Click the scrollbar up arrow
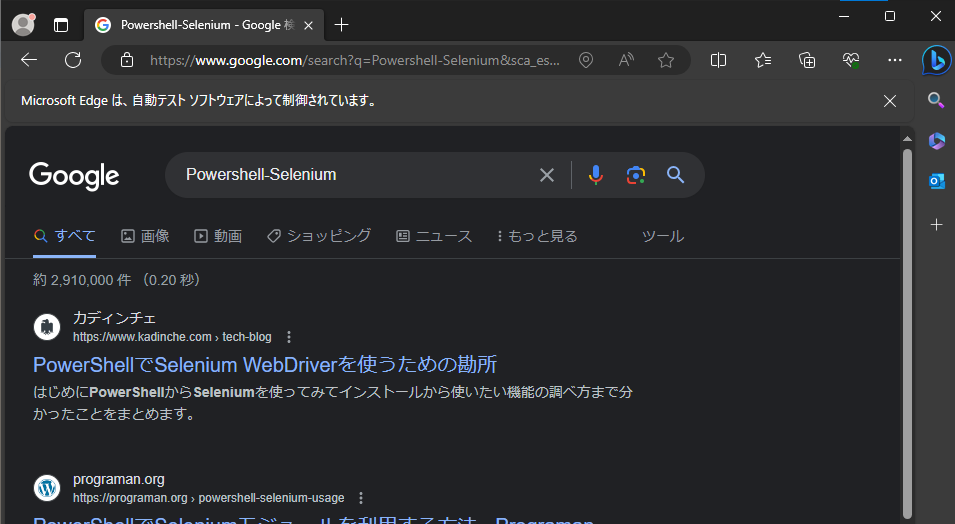The height and width of the screenshot is (524, 955). tap(907, 139)
